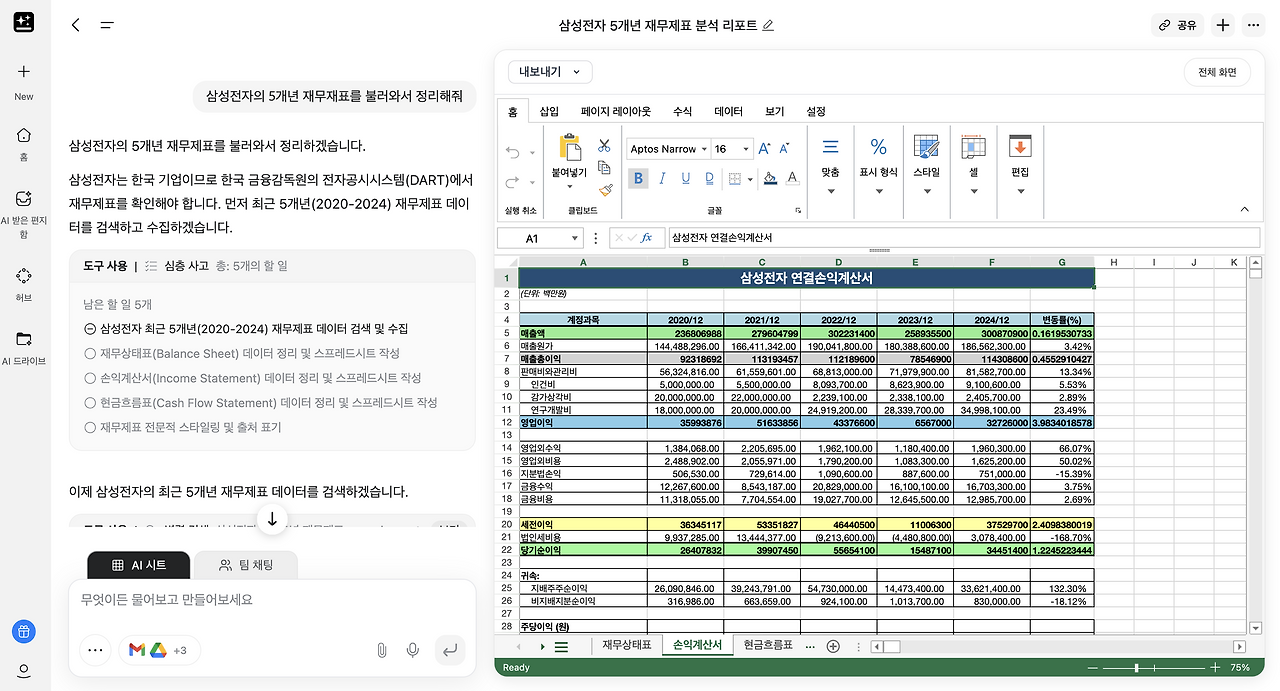Toggle Italic formatting
The width and height of the screenshot is (1280, 691).
coord(662,178)
